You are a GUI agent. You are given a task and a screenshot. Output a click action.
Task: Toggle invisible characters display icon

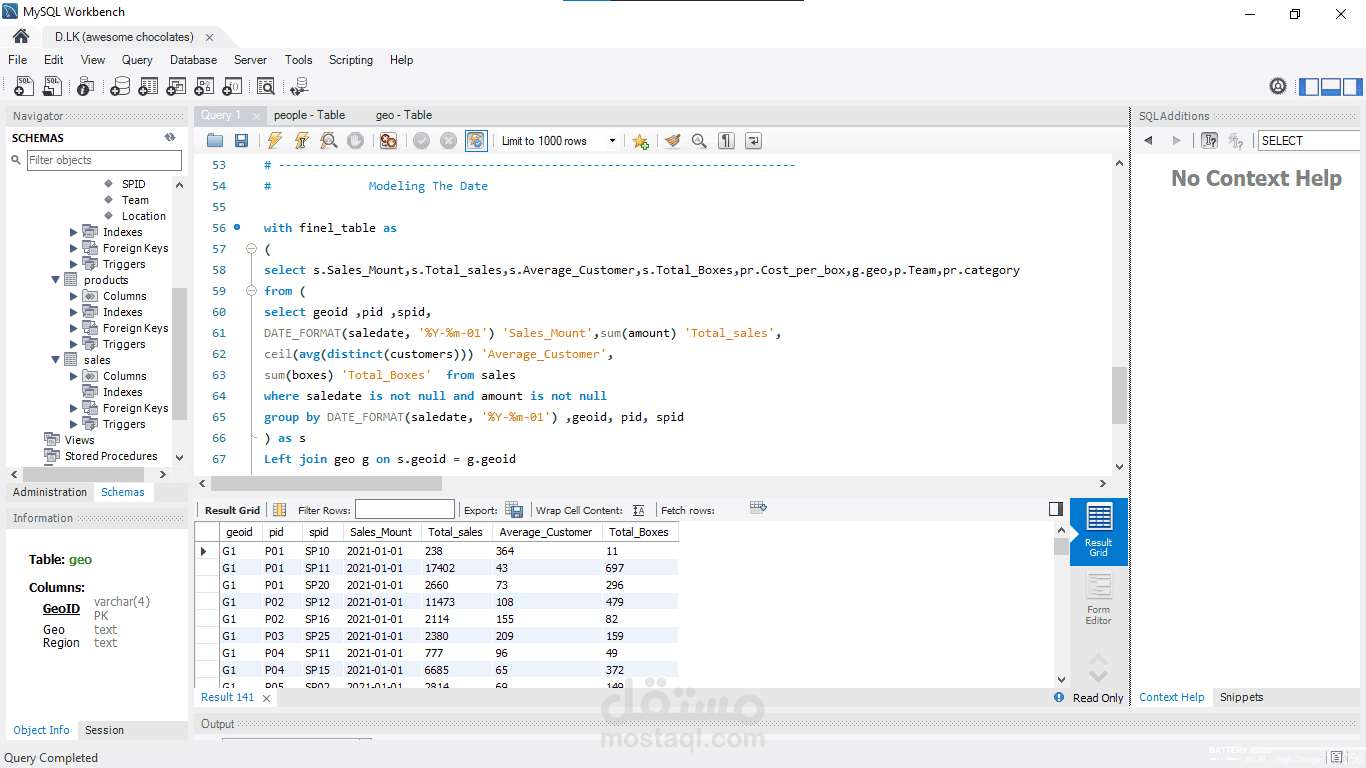(727, 141)
